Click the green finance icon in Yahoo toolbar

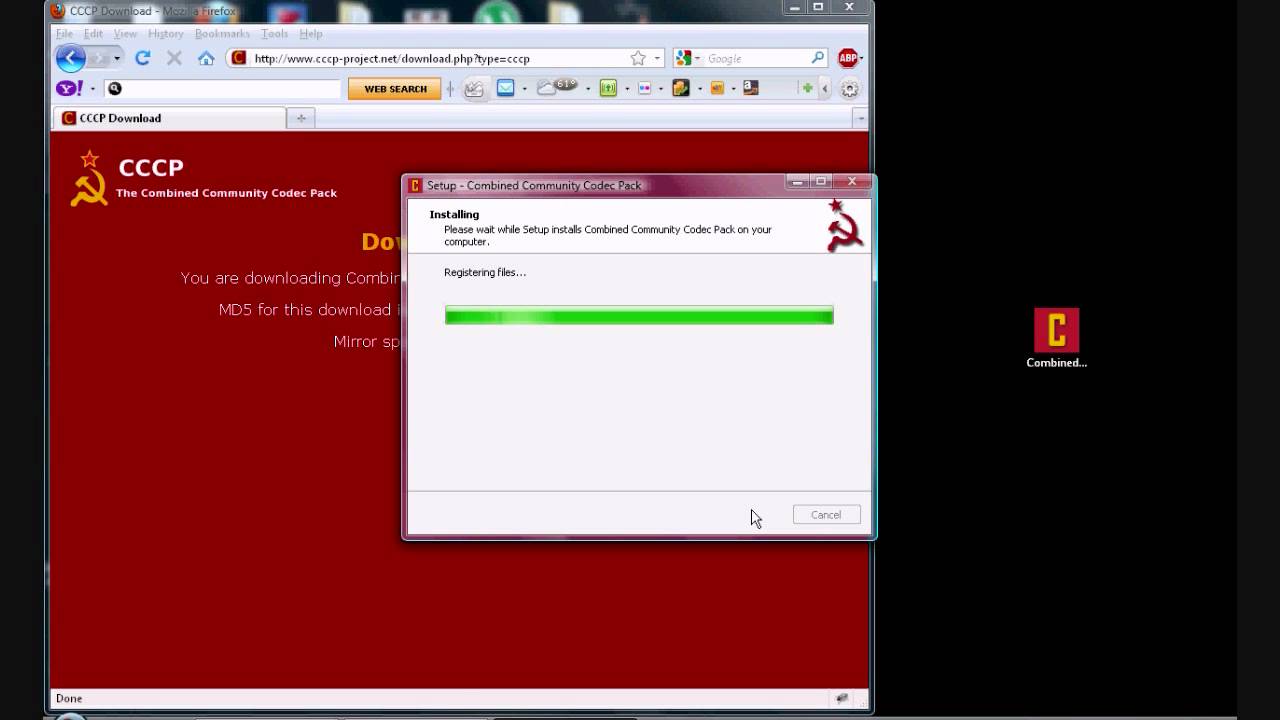[608, 88]
